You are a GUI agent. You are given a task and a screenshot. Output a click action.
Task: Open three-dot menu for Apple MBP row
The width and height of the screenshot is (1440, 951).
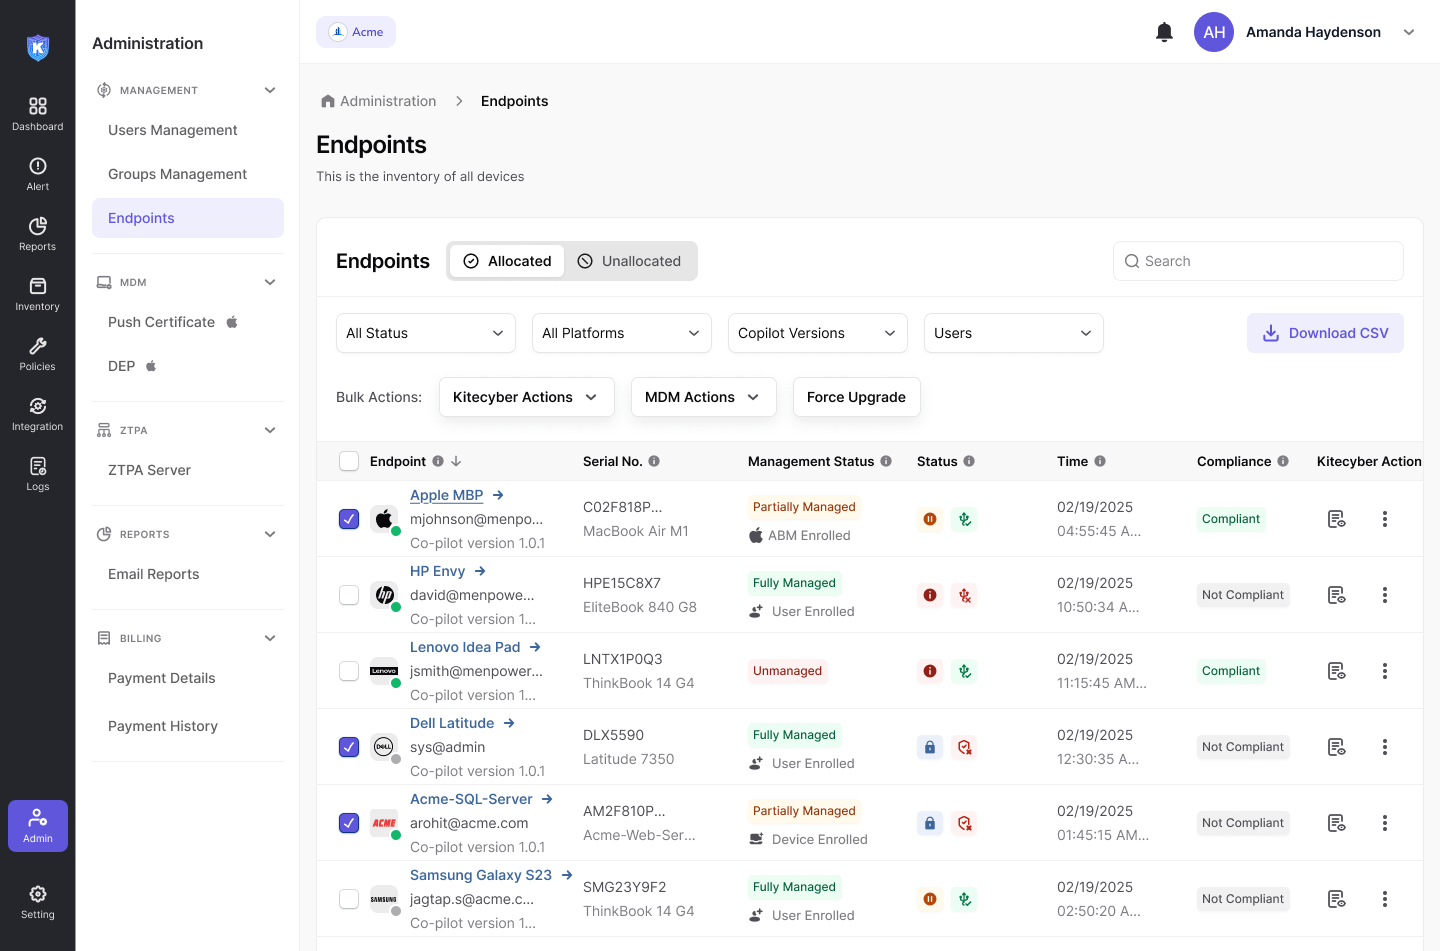pos(1384,519)
